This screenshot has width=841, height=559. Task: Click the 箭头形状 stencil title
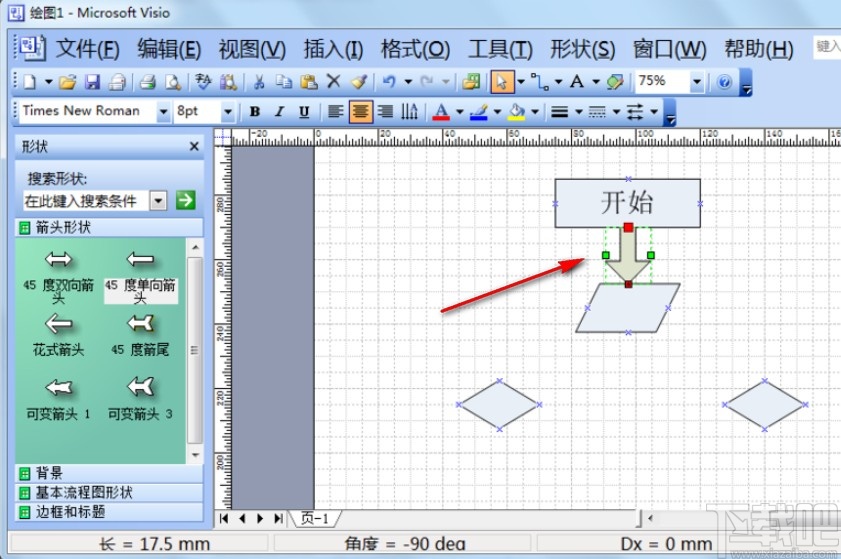point(109,227)
